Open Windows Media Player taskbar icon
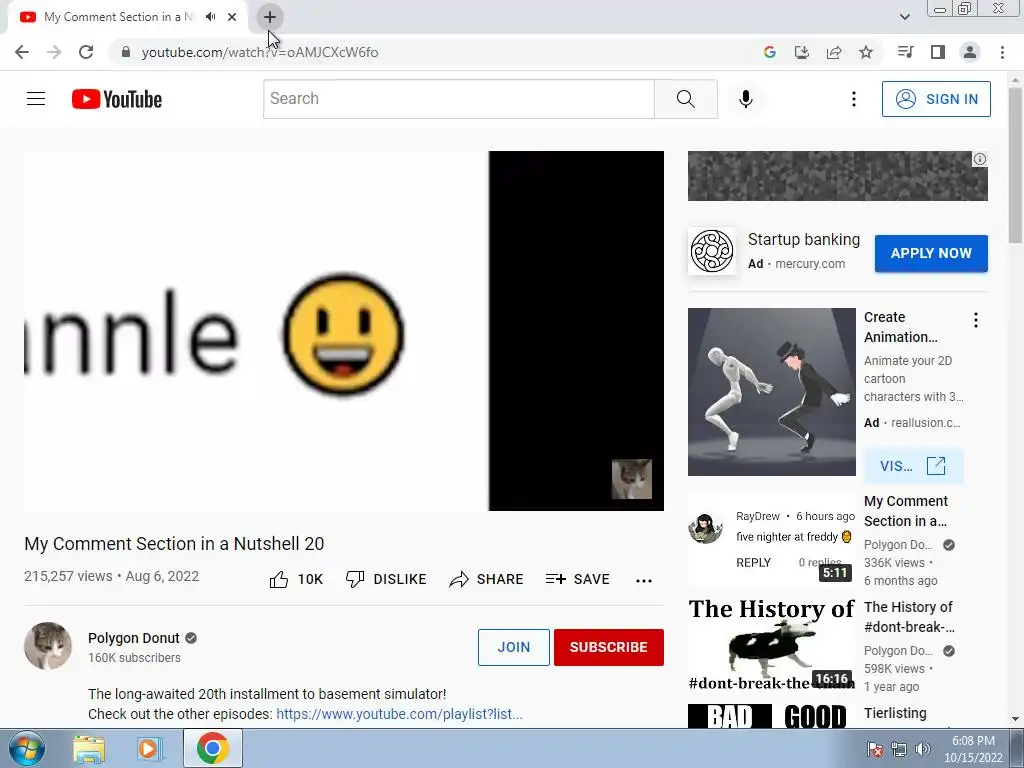The width and height of the screenshot is (1024, 768). 149,749
